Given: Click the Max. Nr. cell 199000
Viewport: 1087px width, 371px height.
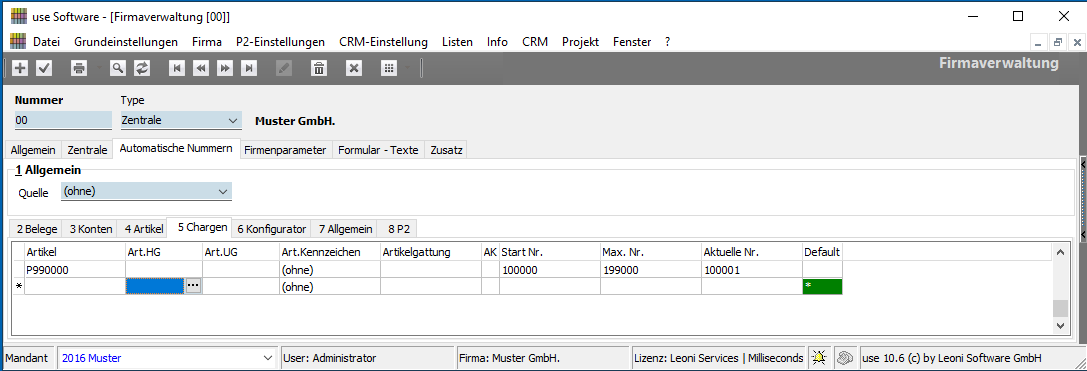Looking at the screenshot, I should click(651, 270).
